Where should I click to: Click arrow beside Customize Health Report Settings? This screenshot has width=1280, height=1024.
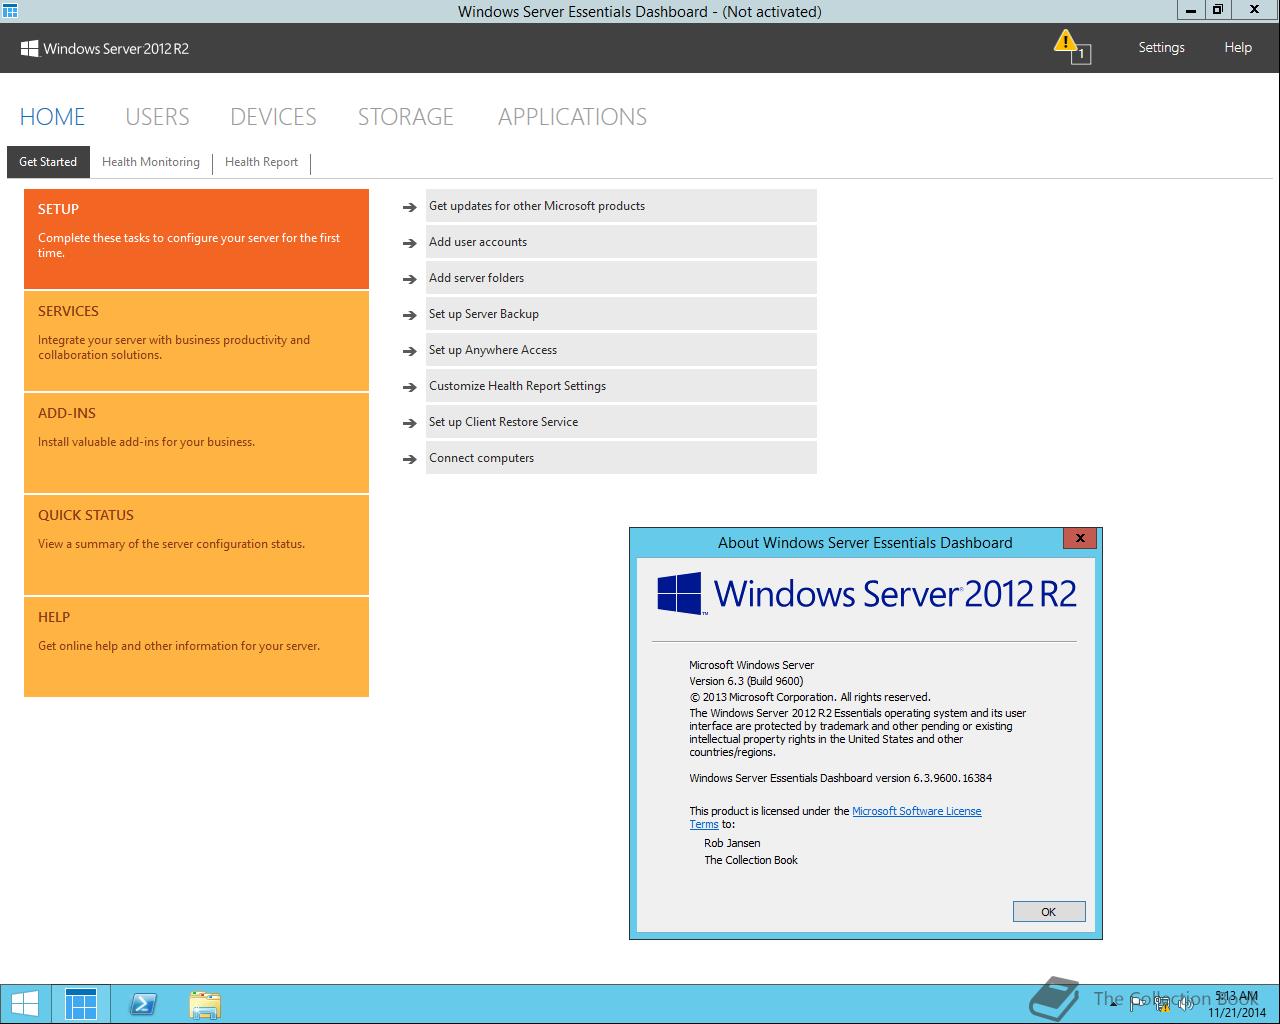click(409, 387)
